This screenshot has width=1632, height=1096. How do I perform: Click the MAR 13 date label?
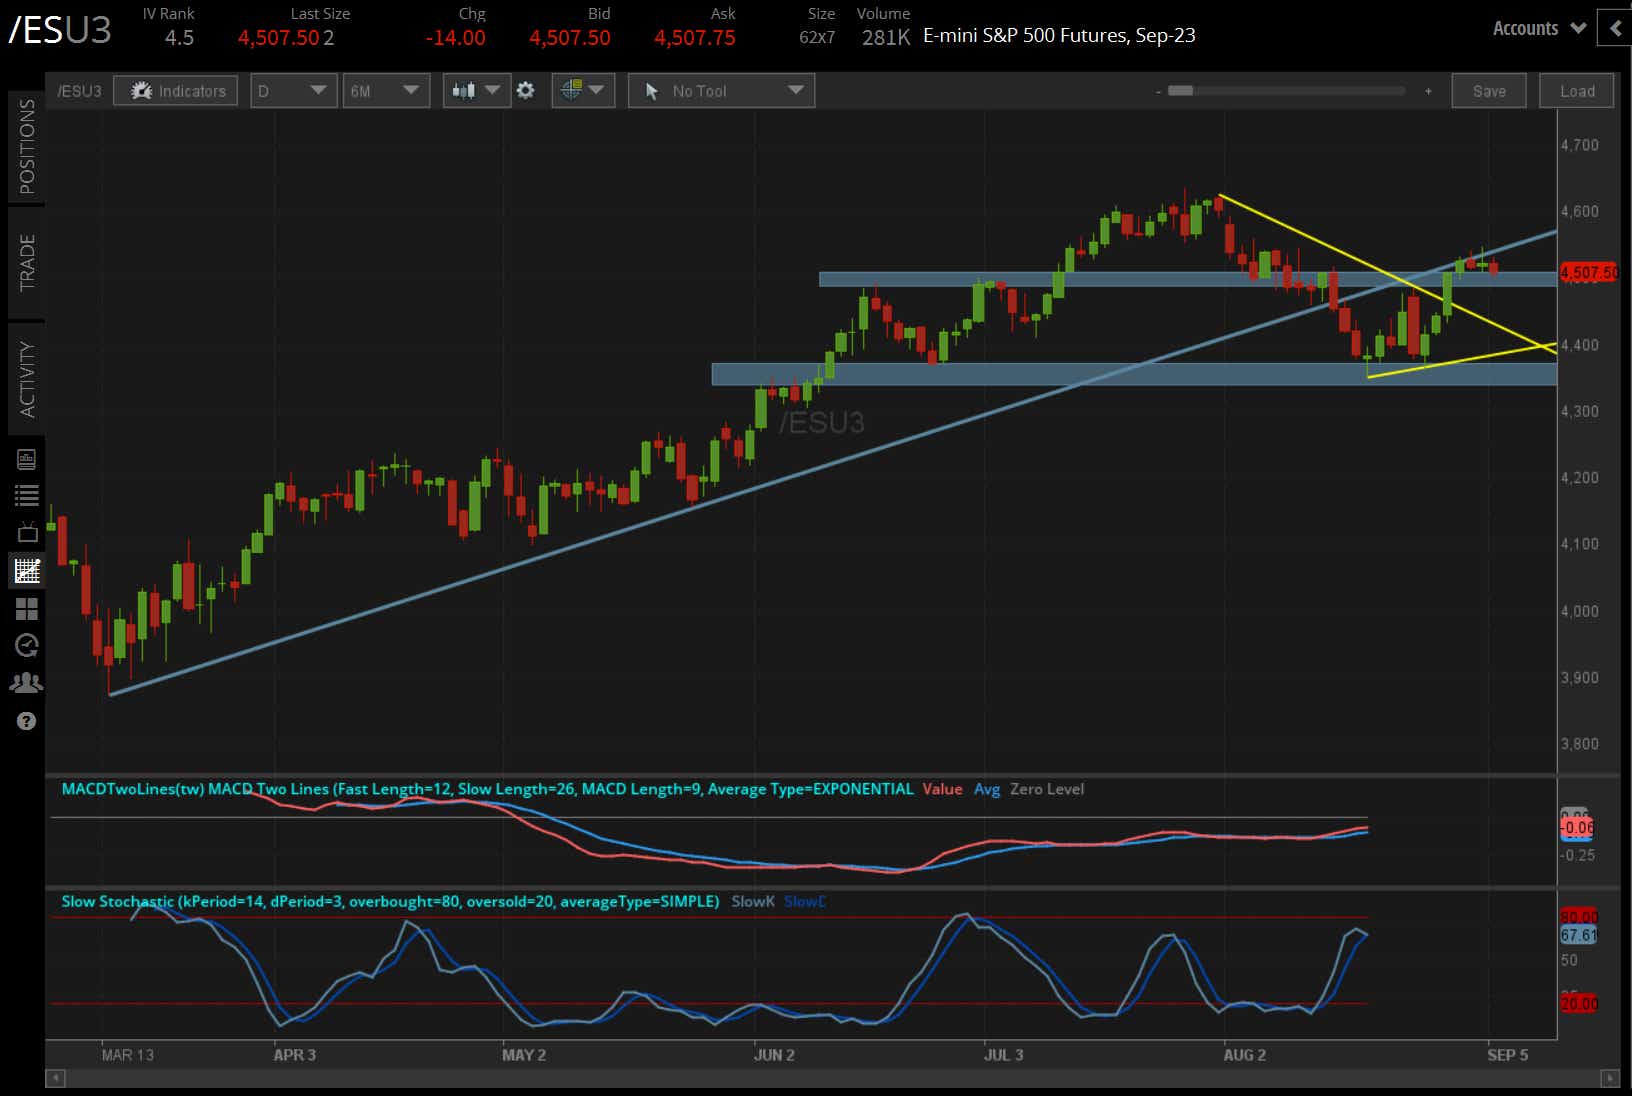click(128, 1055)
